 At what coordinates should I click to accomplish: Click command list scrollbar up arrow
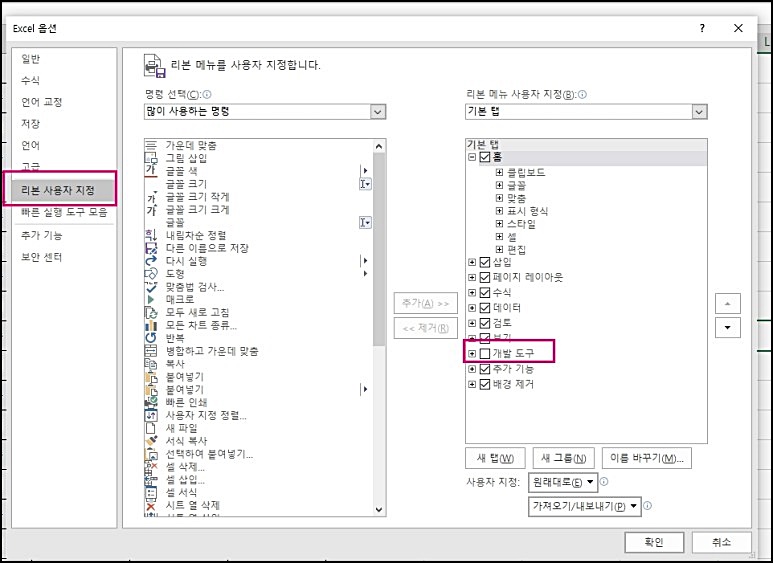pos(379,146)
